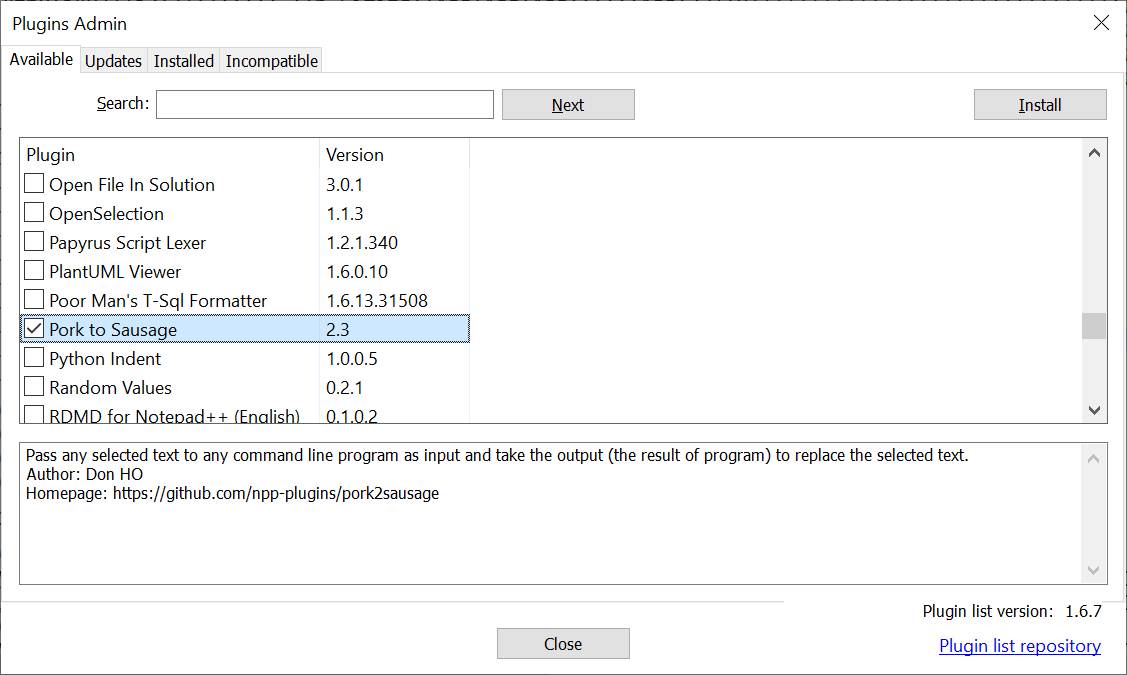The width and height of the screenshot is (1127, 675).
Task: Open the Installed tab
Action: pyautogui.click(x=183, y=61)
